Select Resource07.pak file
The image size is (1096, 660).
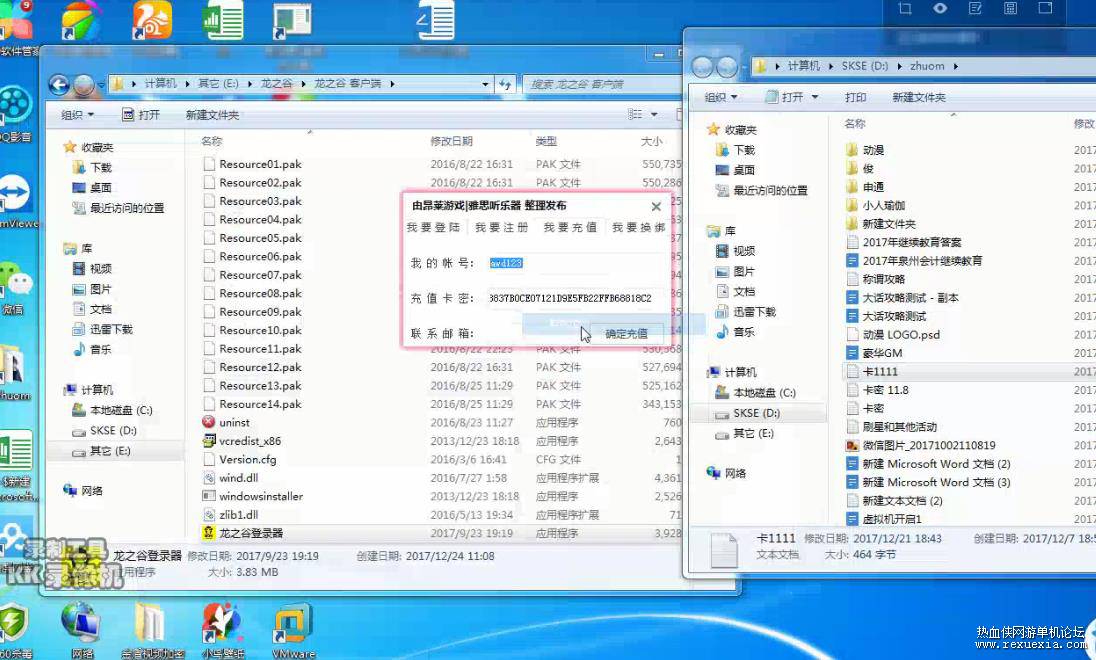tap(260, 275)
